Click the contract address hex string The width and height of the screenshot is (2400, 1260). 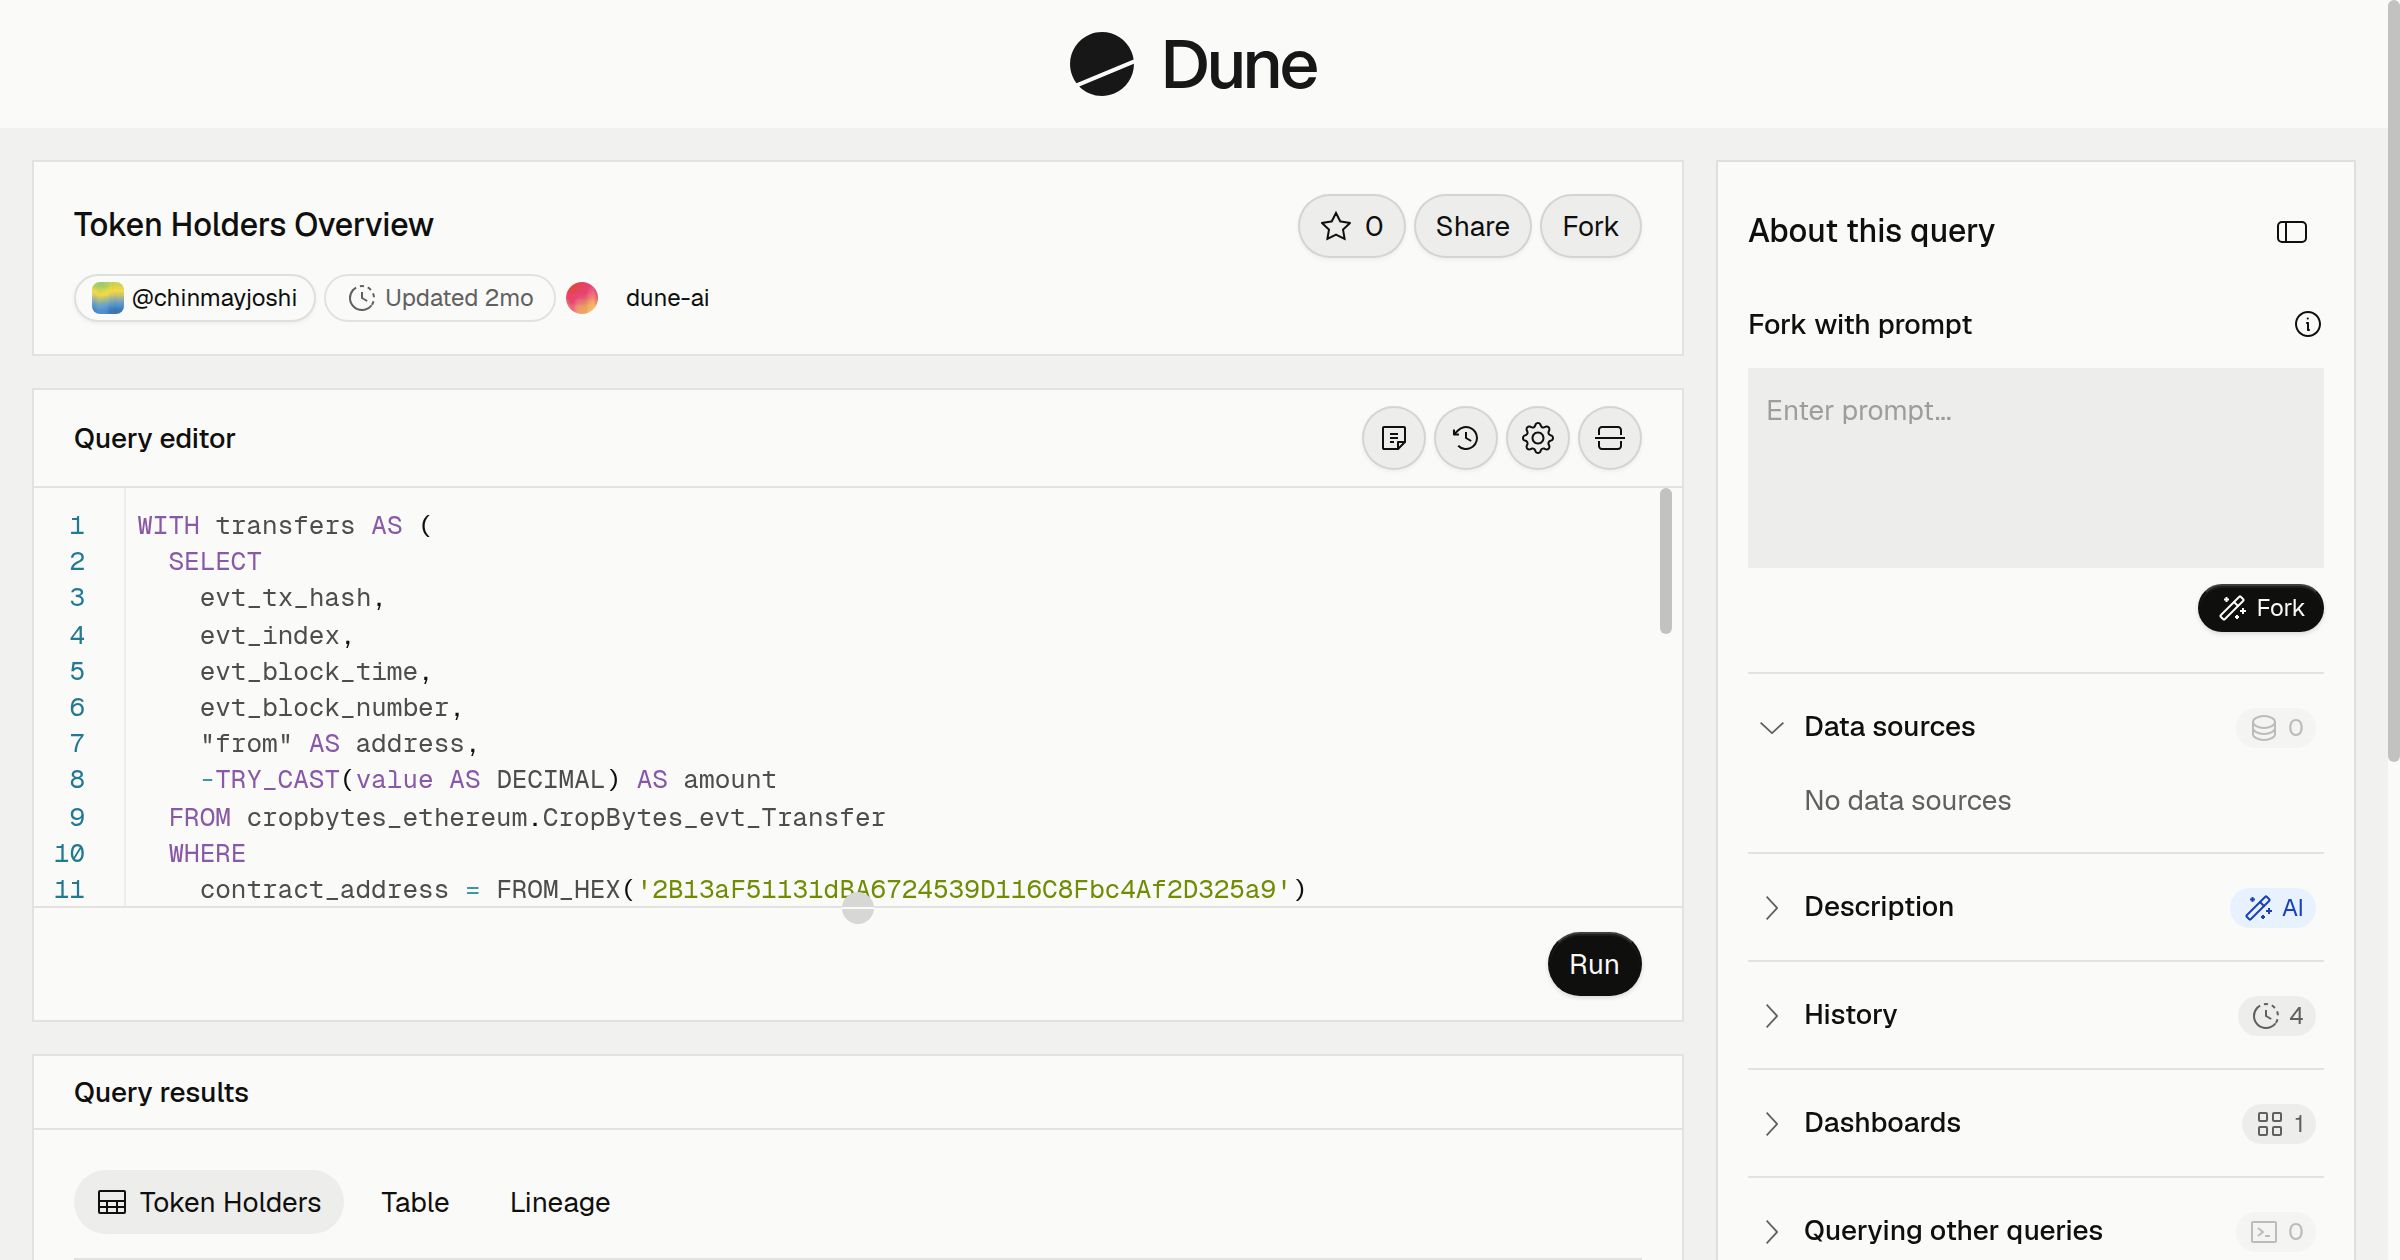pos(964,890)
